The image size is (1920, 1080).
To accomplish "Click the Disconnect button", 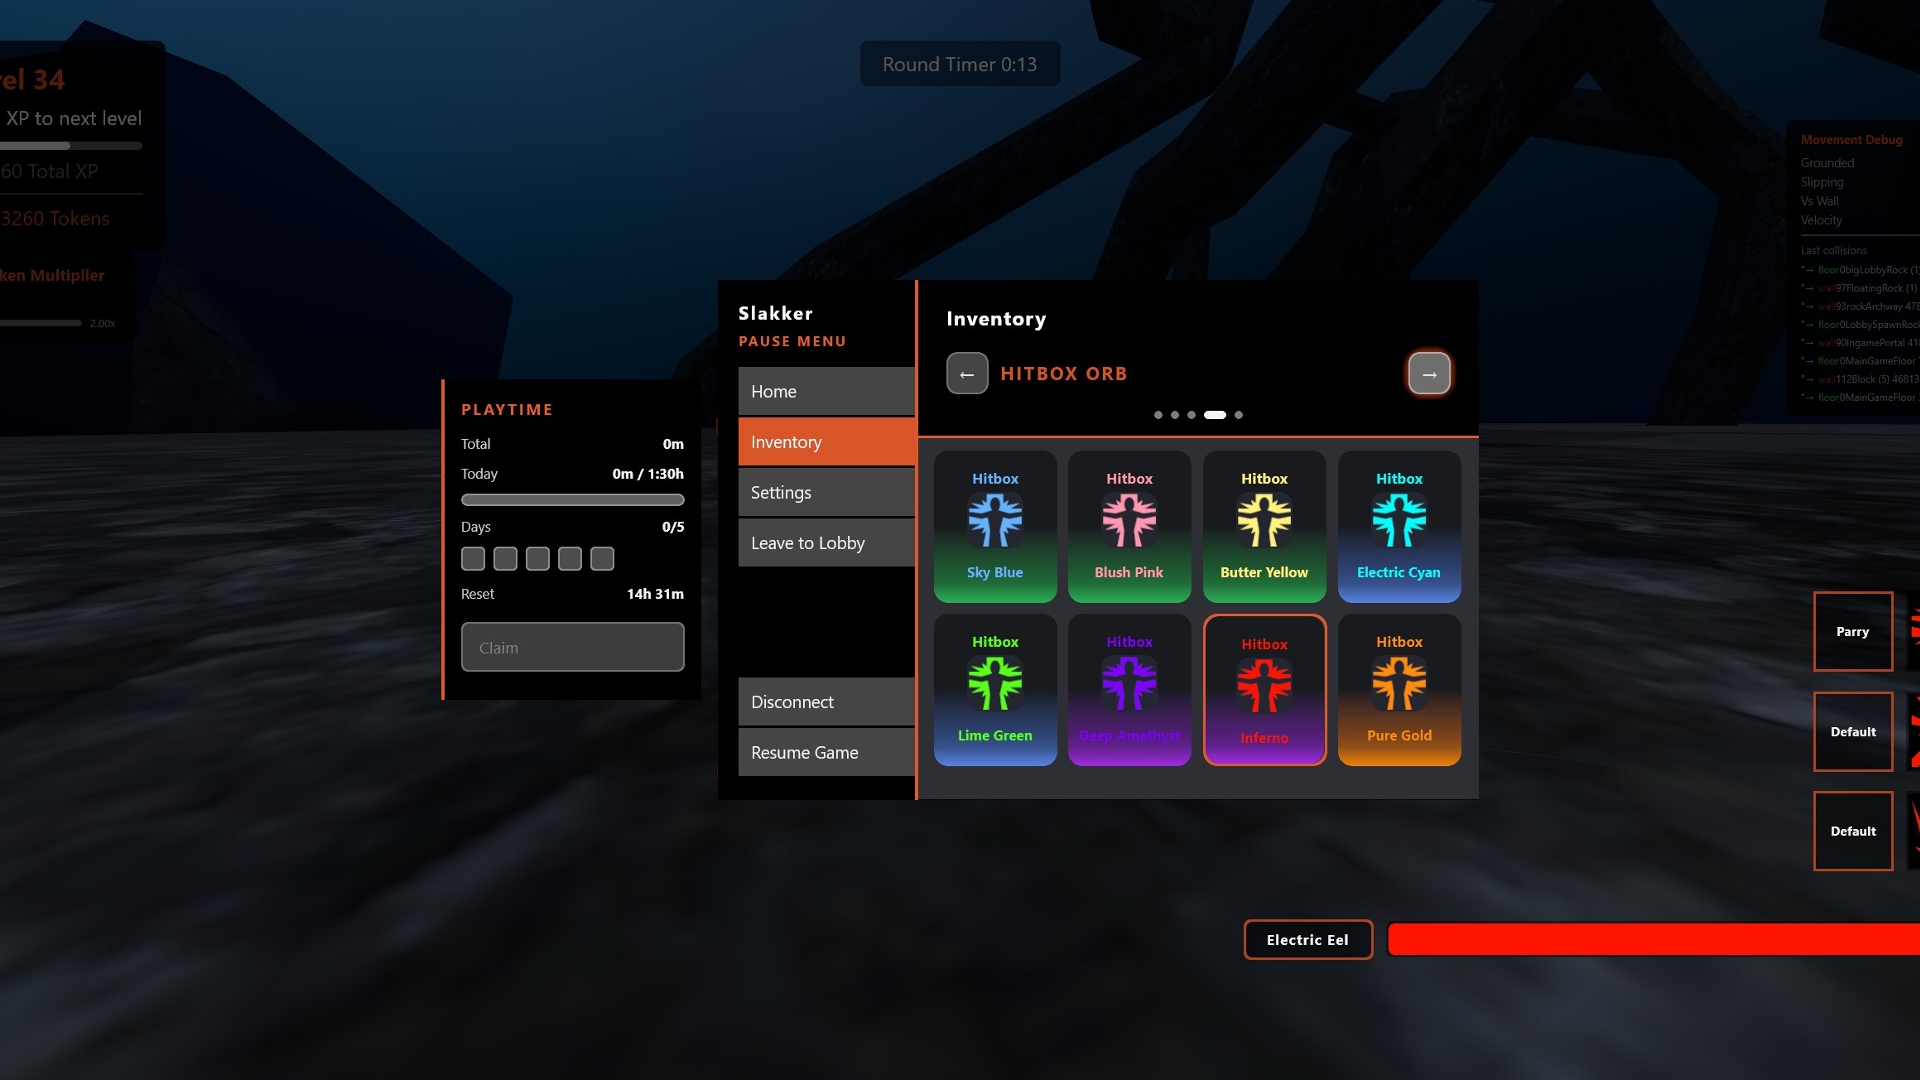I will (826, 702).
